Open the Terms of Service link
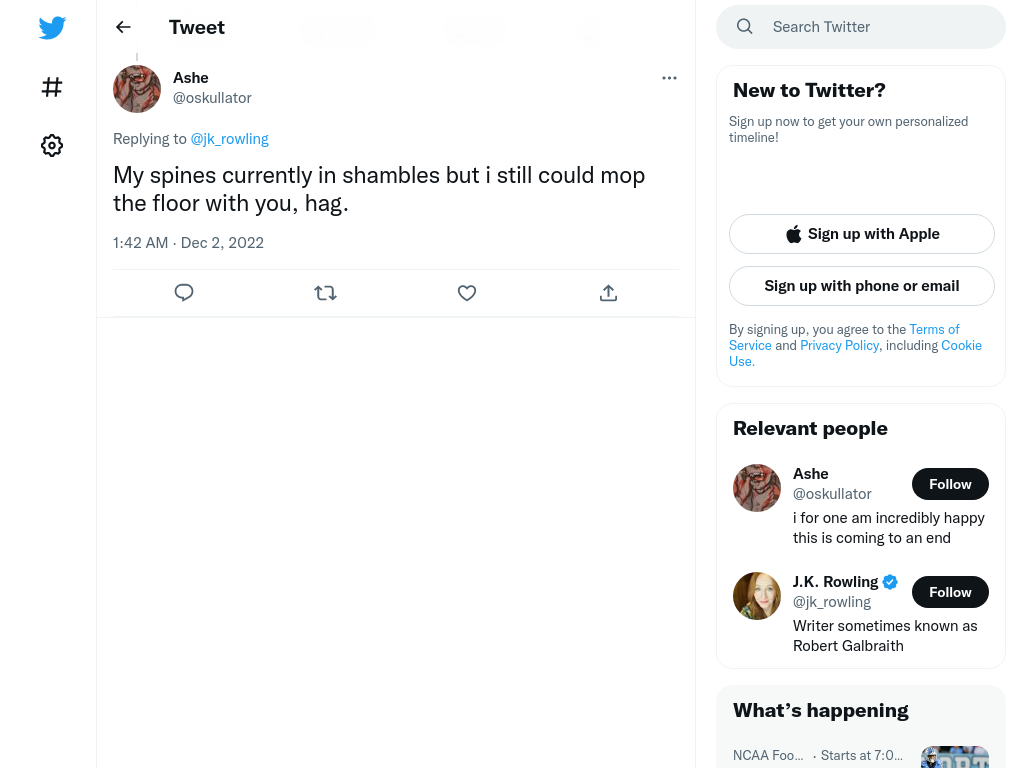 (x=844, y=337)
